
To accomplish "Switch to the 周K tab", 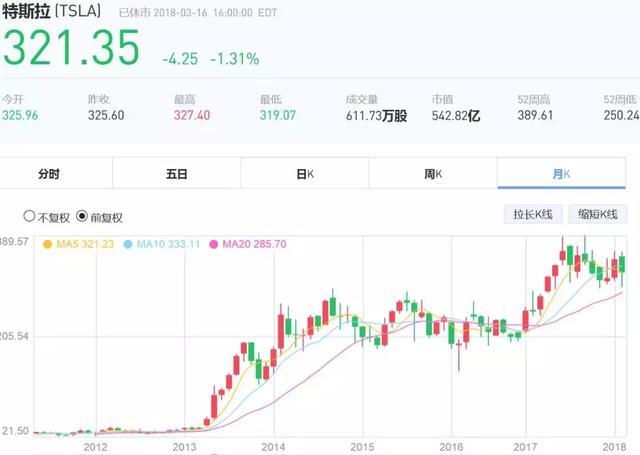I will click(x=433, y=174).
